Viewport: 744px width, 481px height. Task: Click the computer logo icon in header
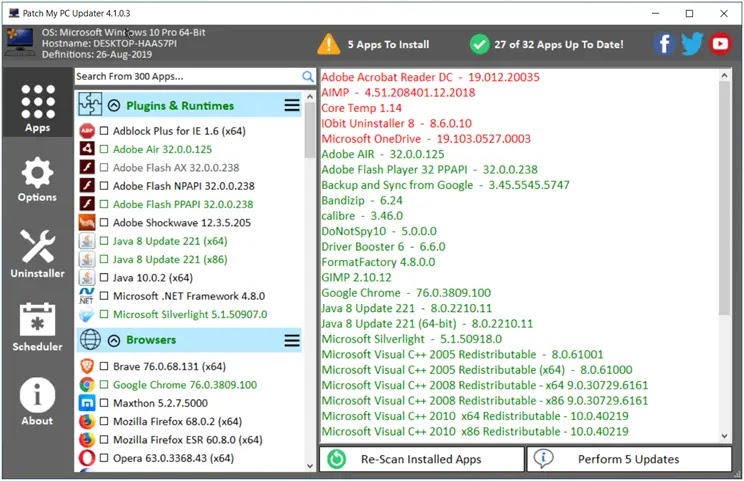[x=20, y=42]
